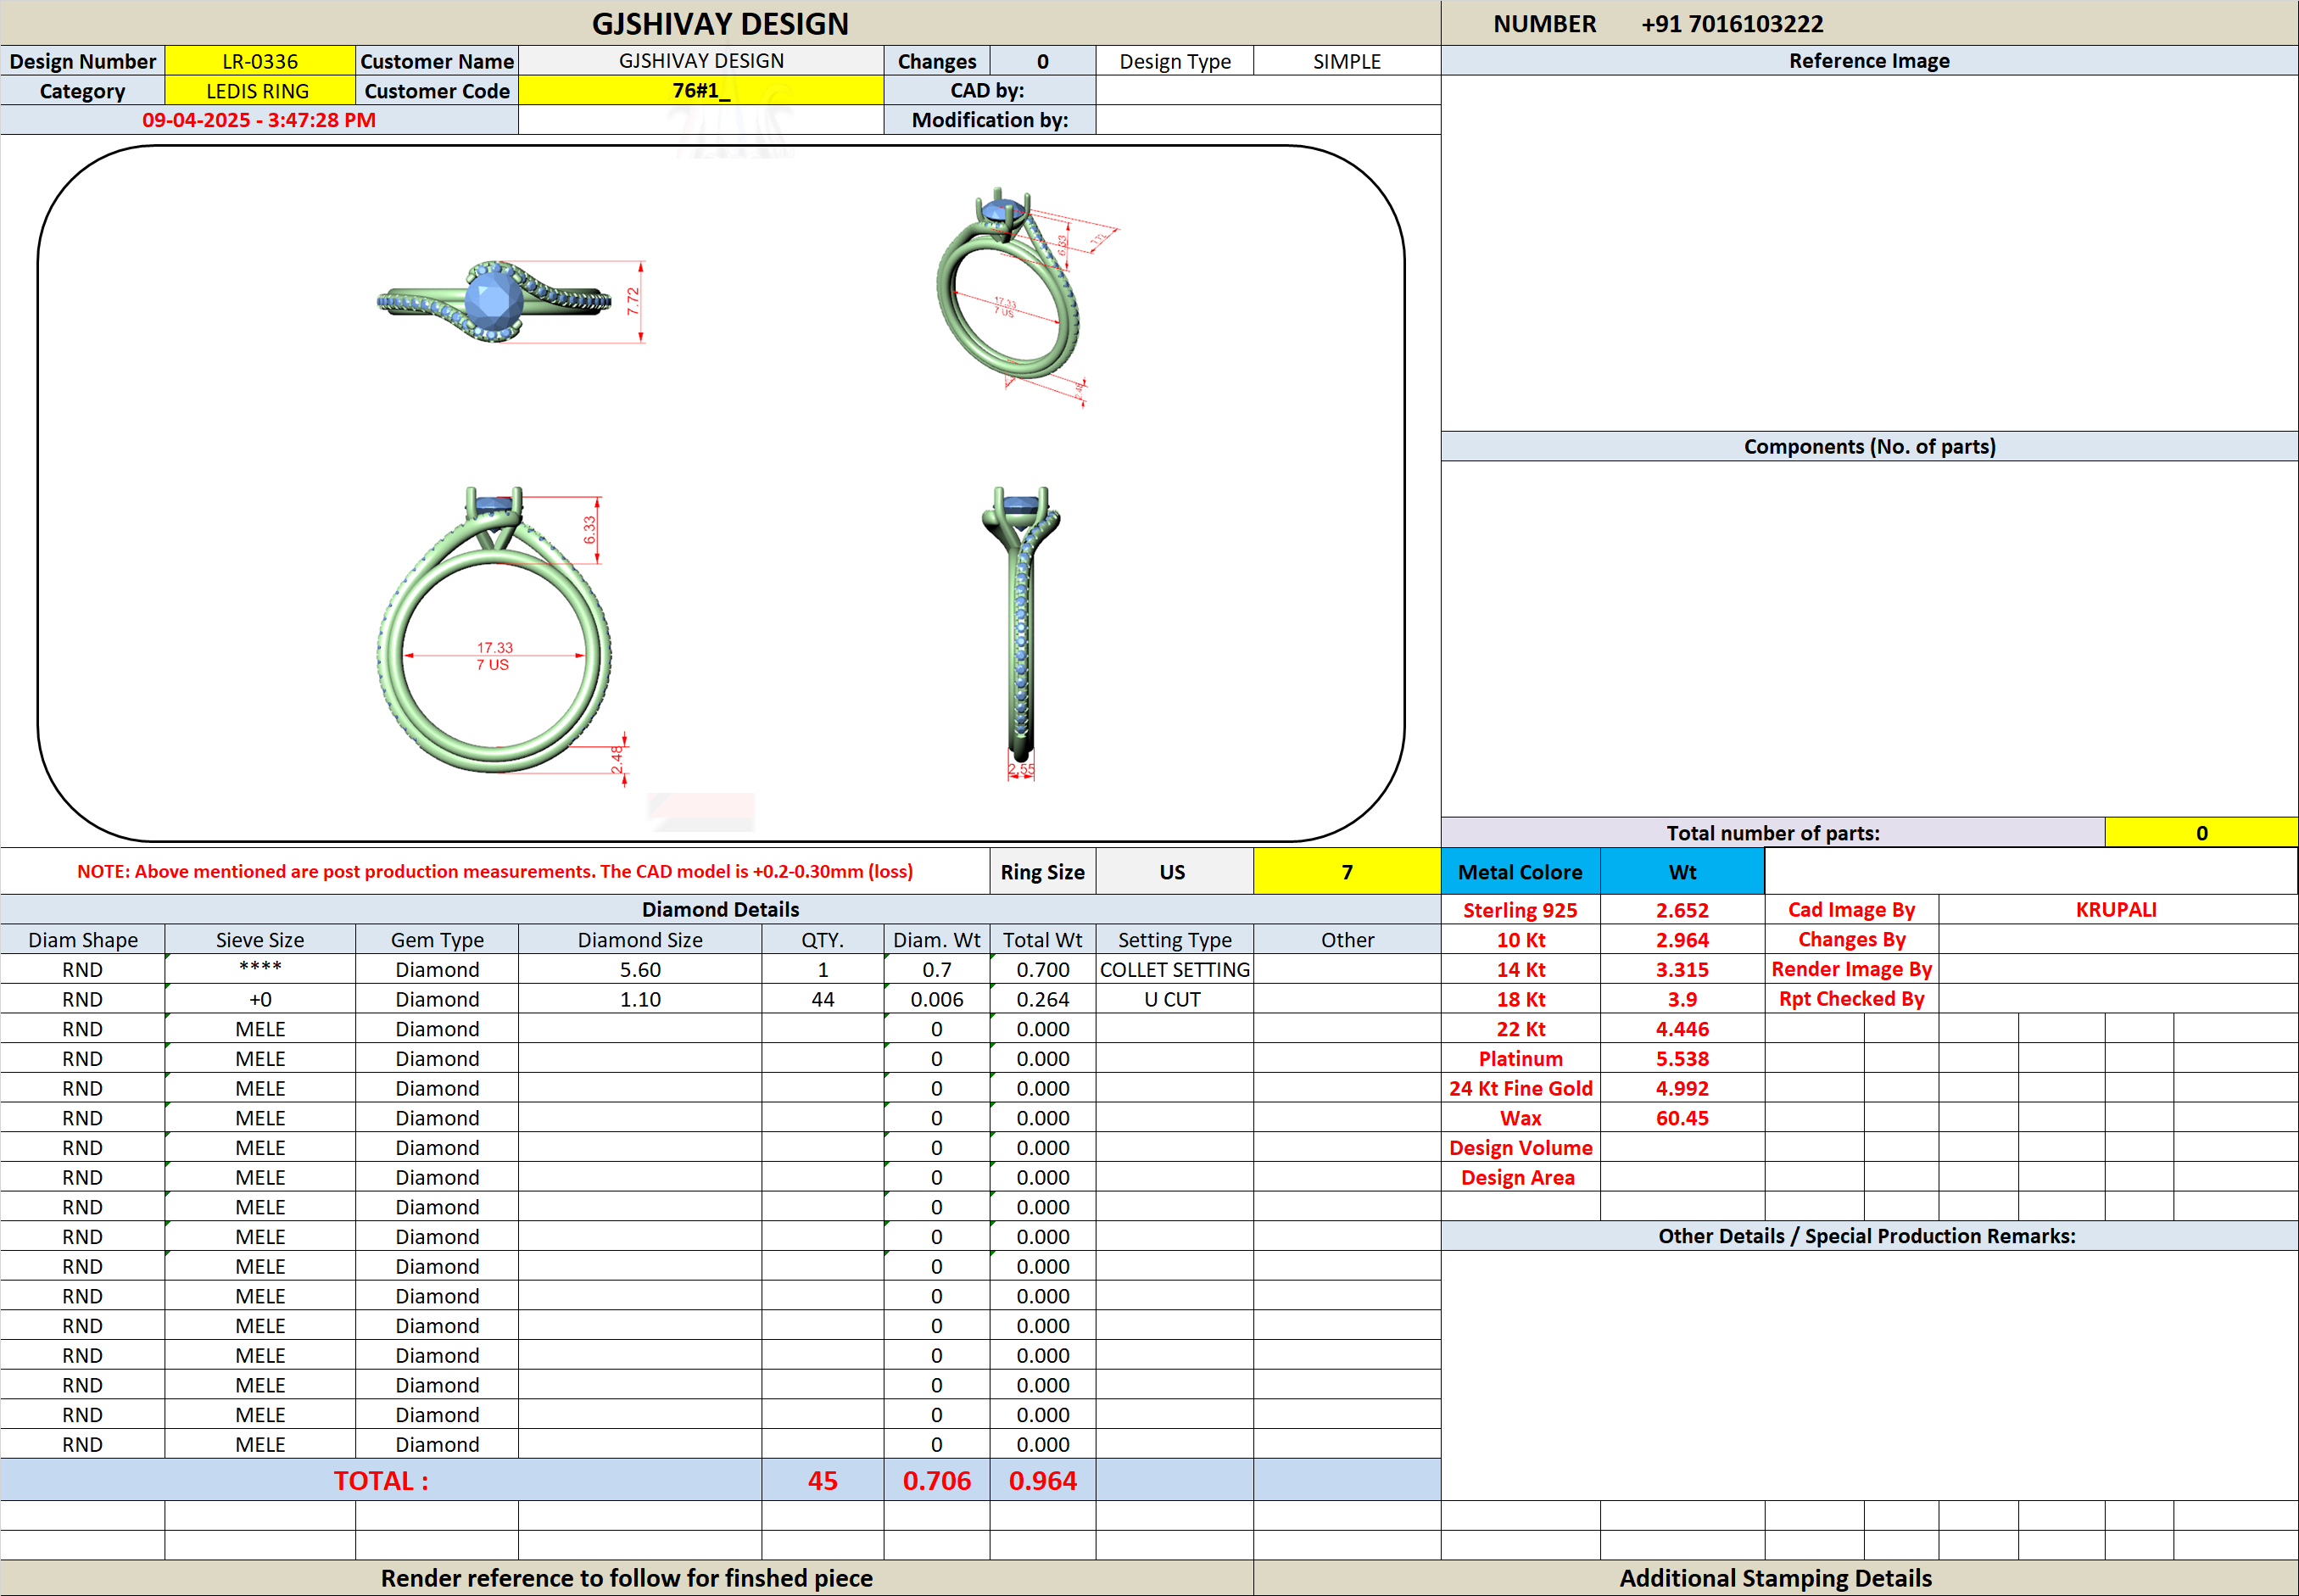Click the KRUPALI name cell
This screenshot has width=2299, height=1596.
(x=2117, y=910)
